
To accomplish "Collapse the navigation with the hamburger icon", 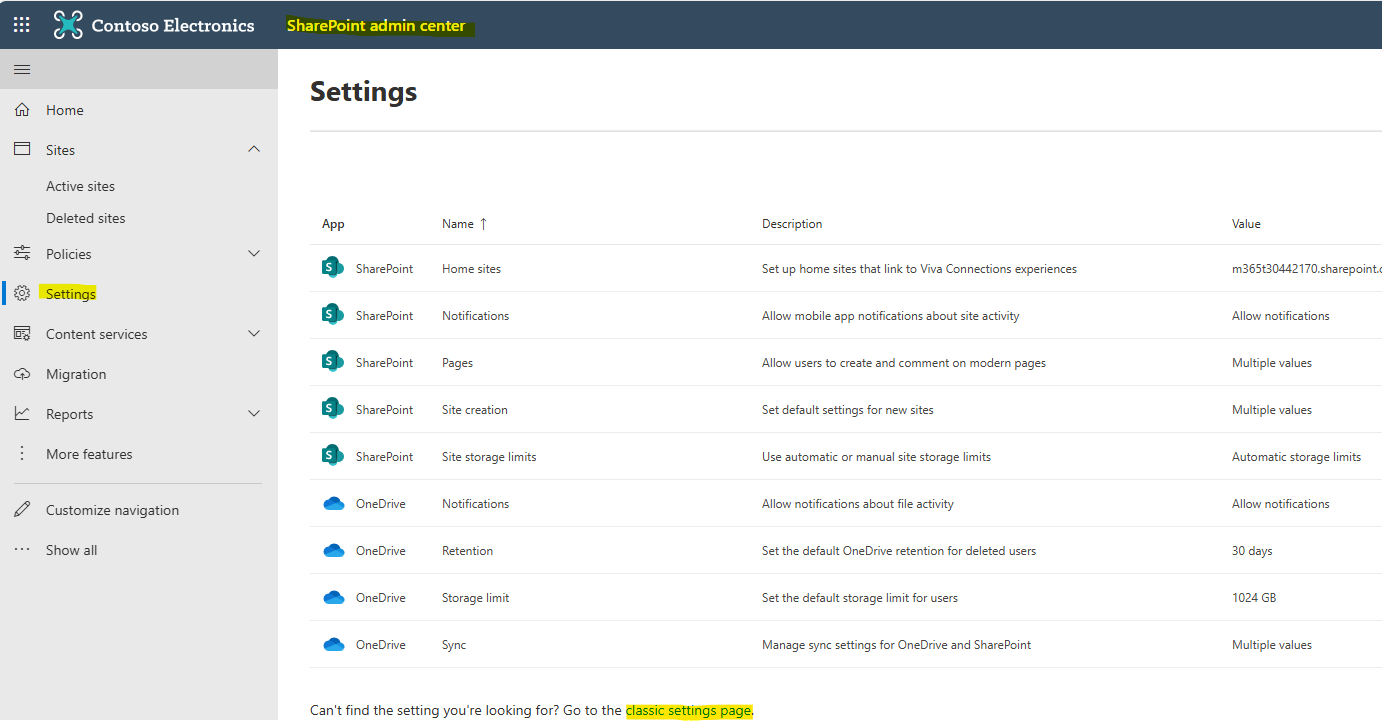I will 22,70.
